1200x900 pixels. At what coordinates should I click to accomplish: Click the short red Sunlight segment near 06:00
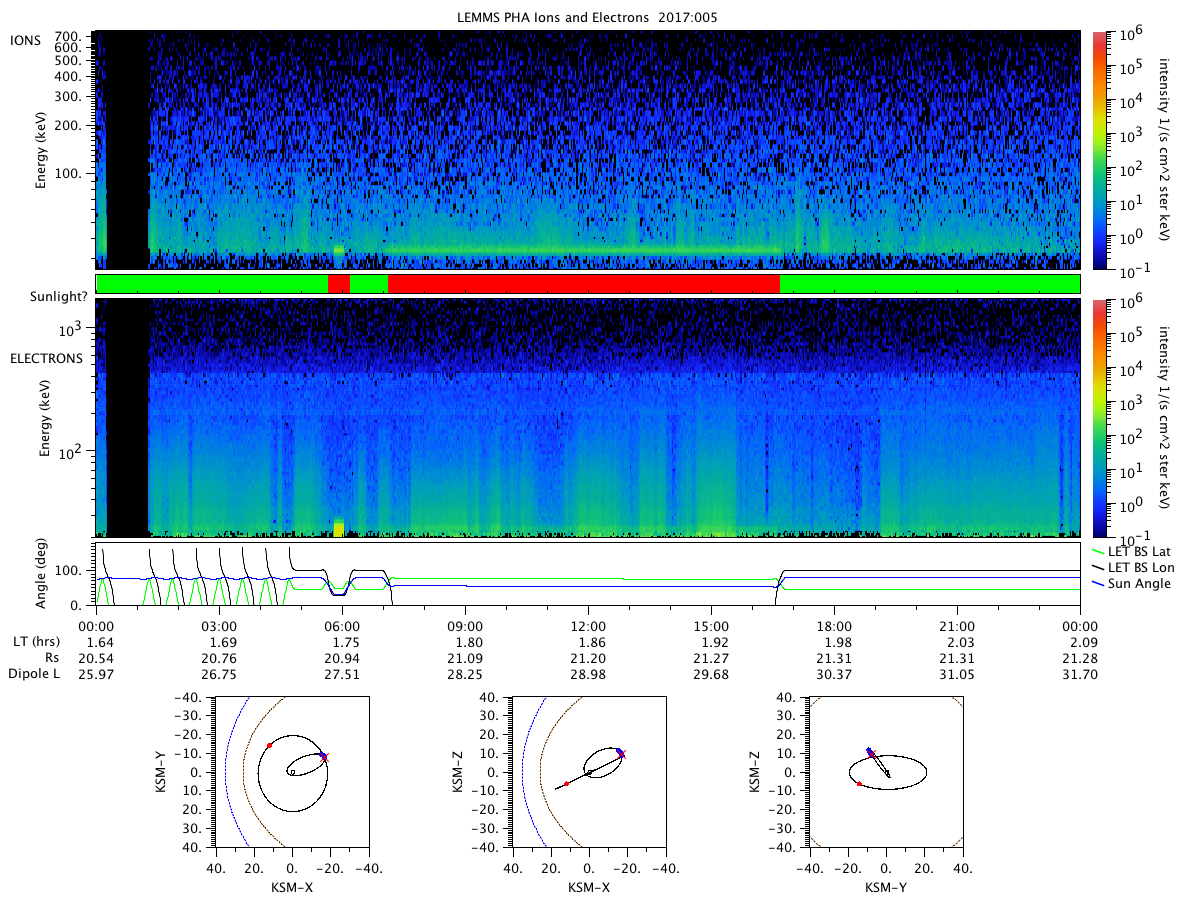pos(339,284)
